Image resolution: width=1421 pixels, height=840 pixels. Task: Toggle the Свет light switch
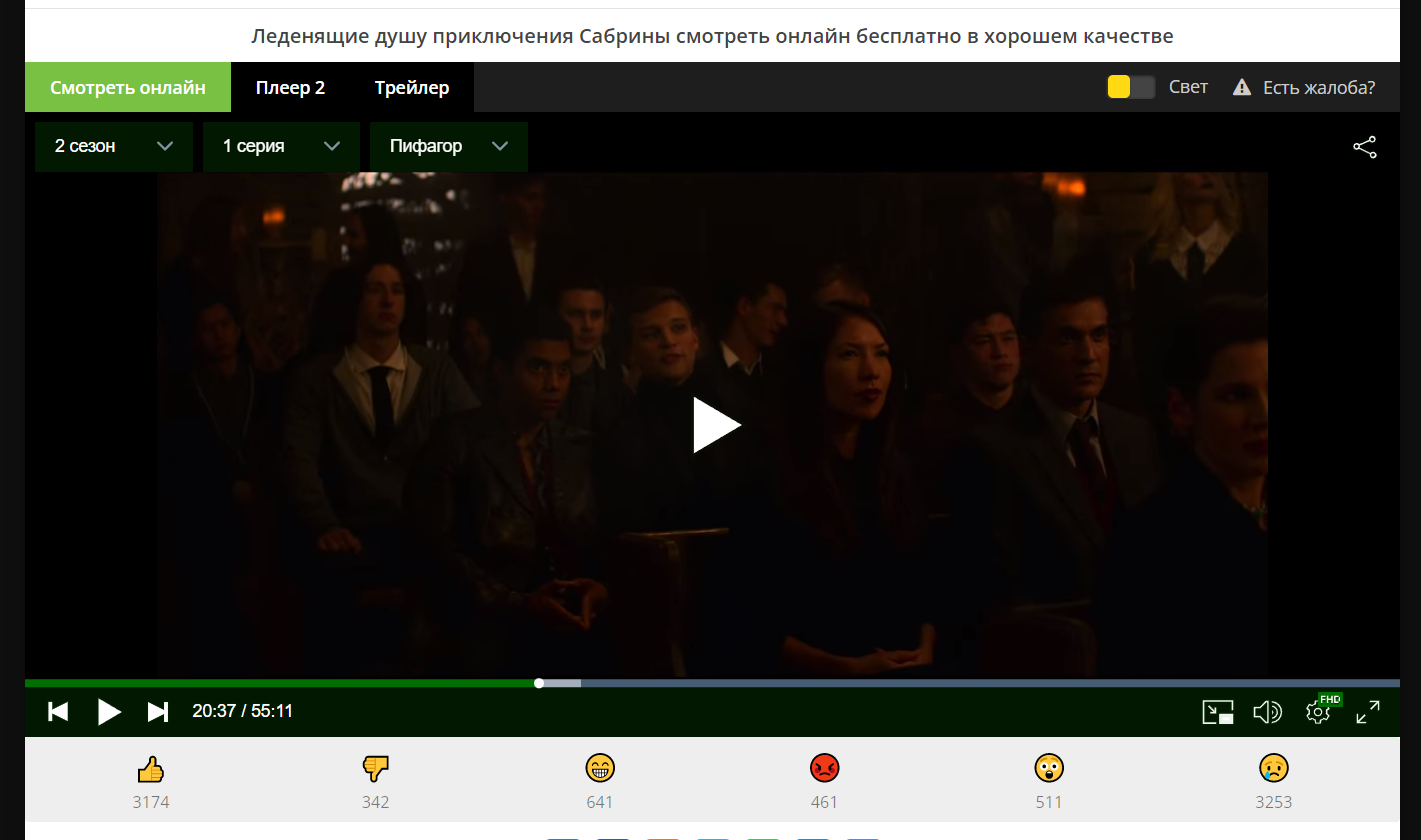click(x=1131, y=87)
